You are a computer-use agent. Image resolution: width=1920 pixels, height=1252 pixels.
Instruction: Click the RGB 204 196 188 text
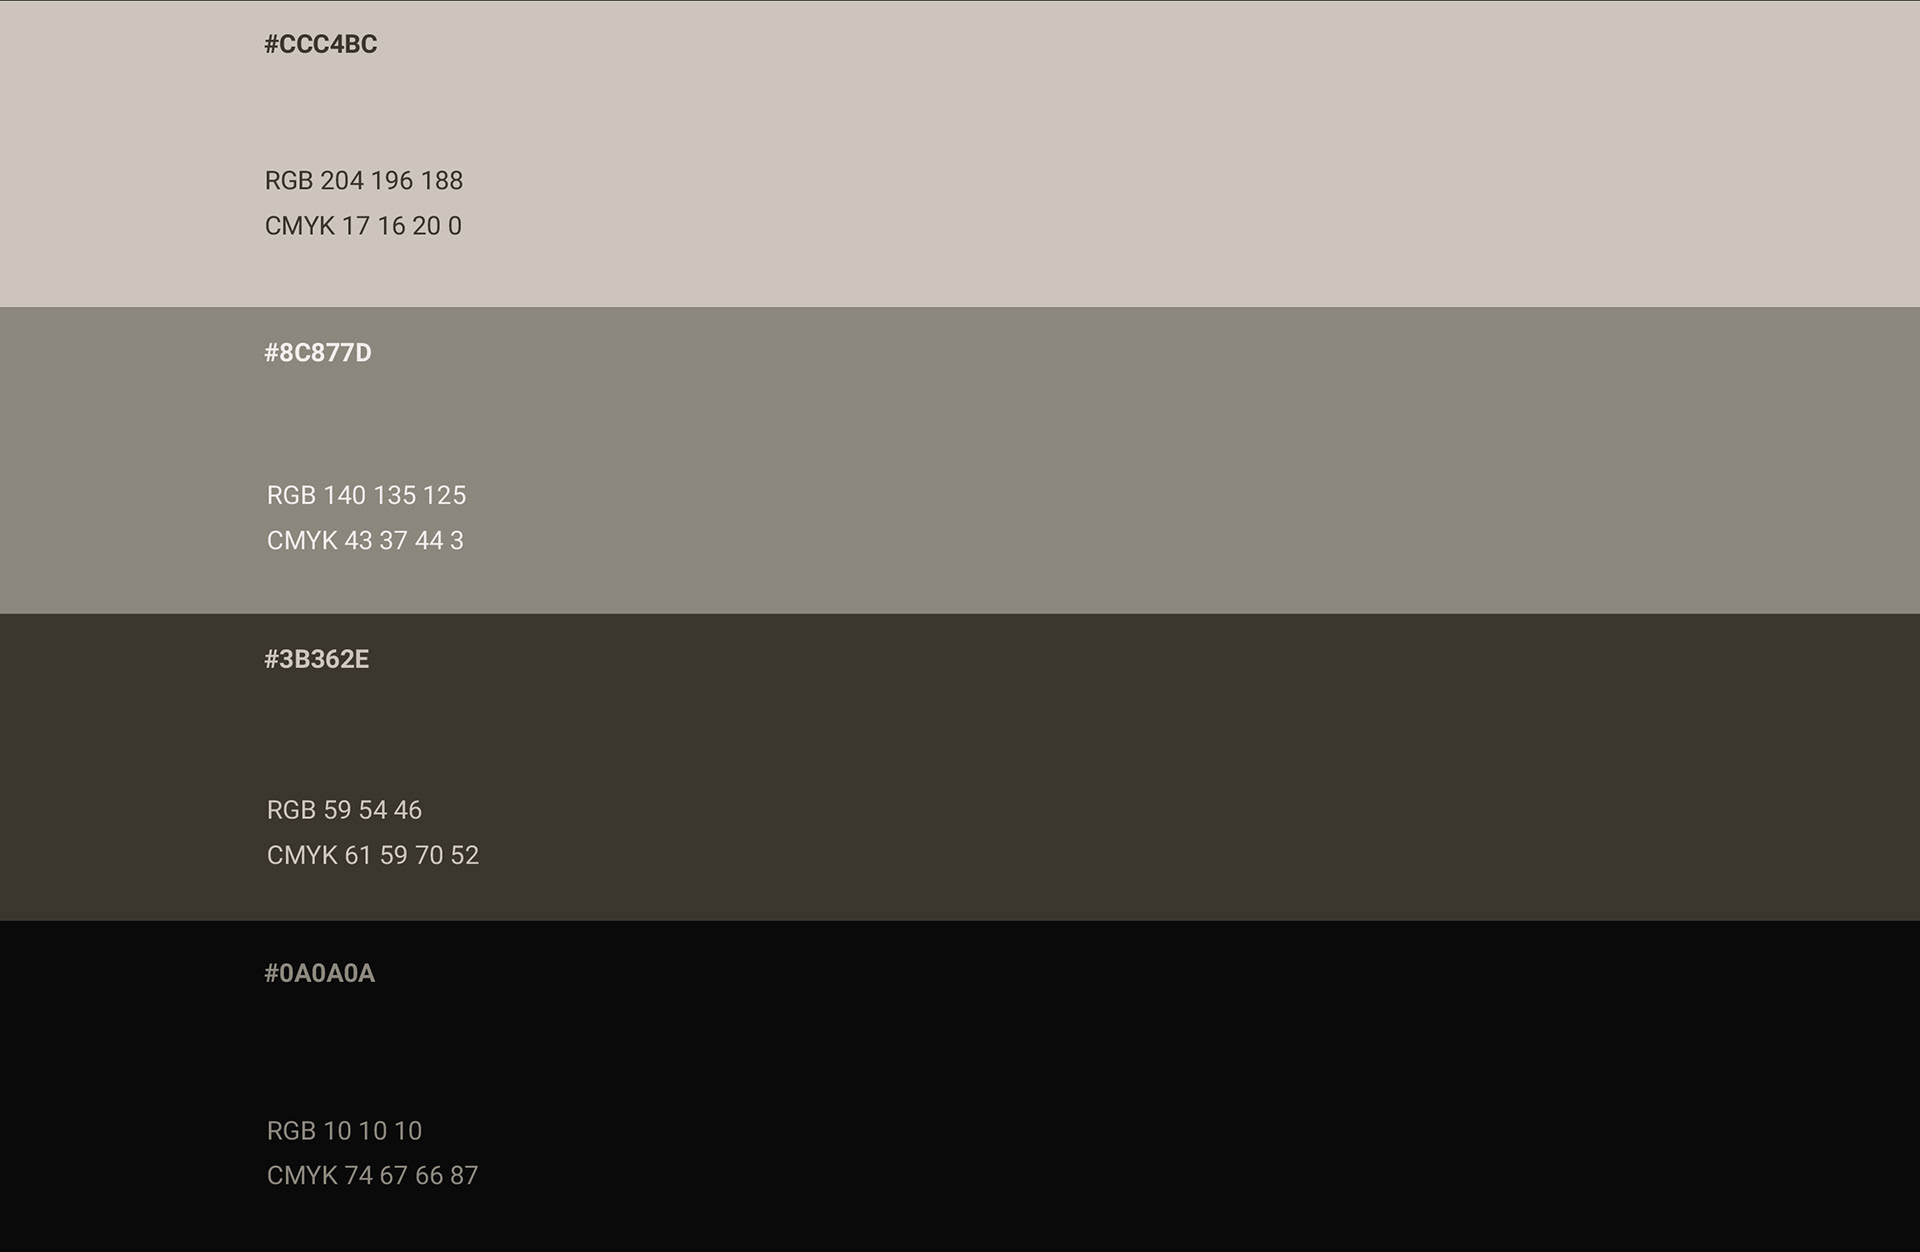pyautogui.click(x=363, y=181)
